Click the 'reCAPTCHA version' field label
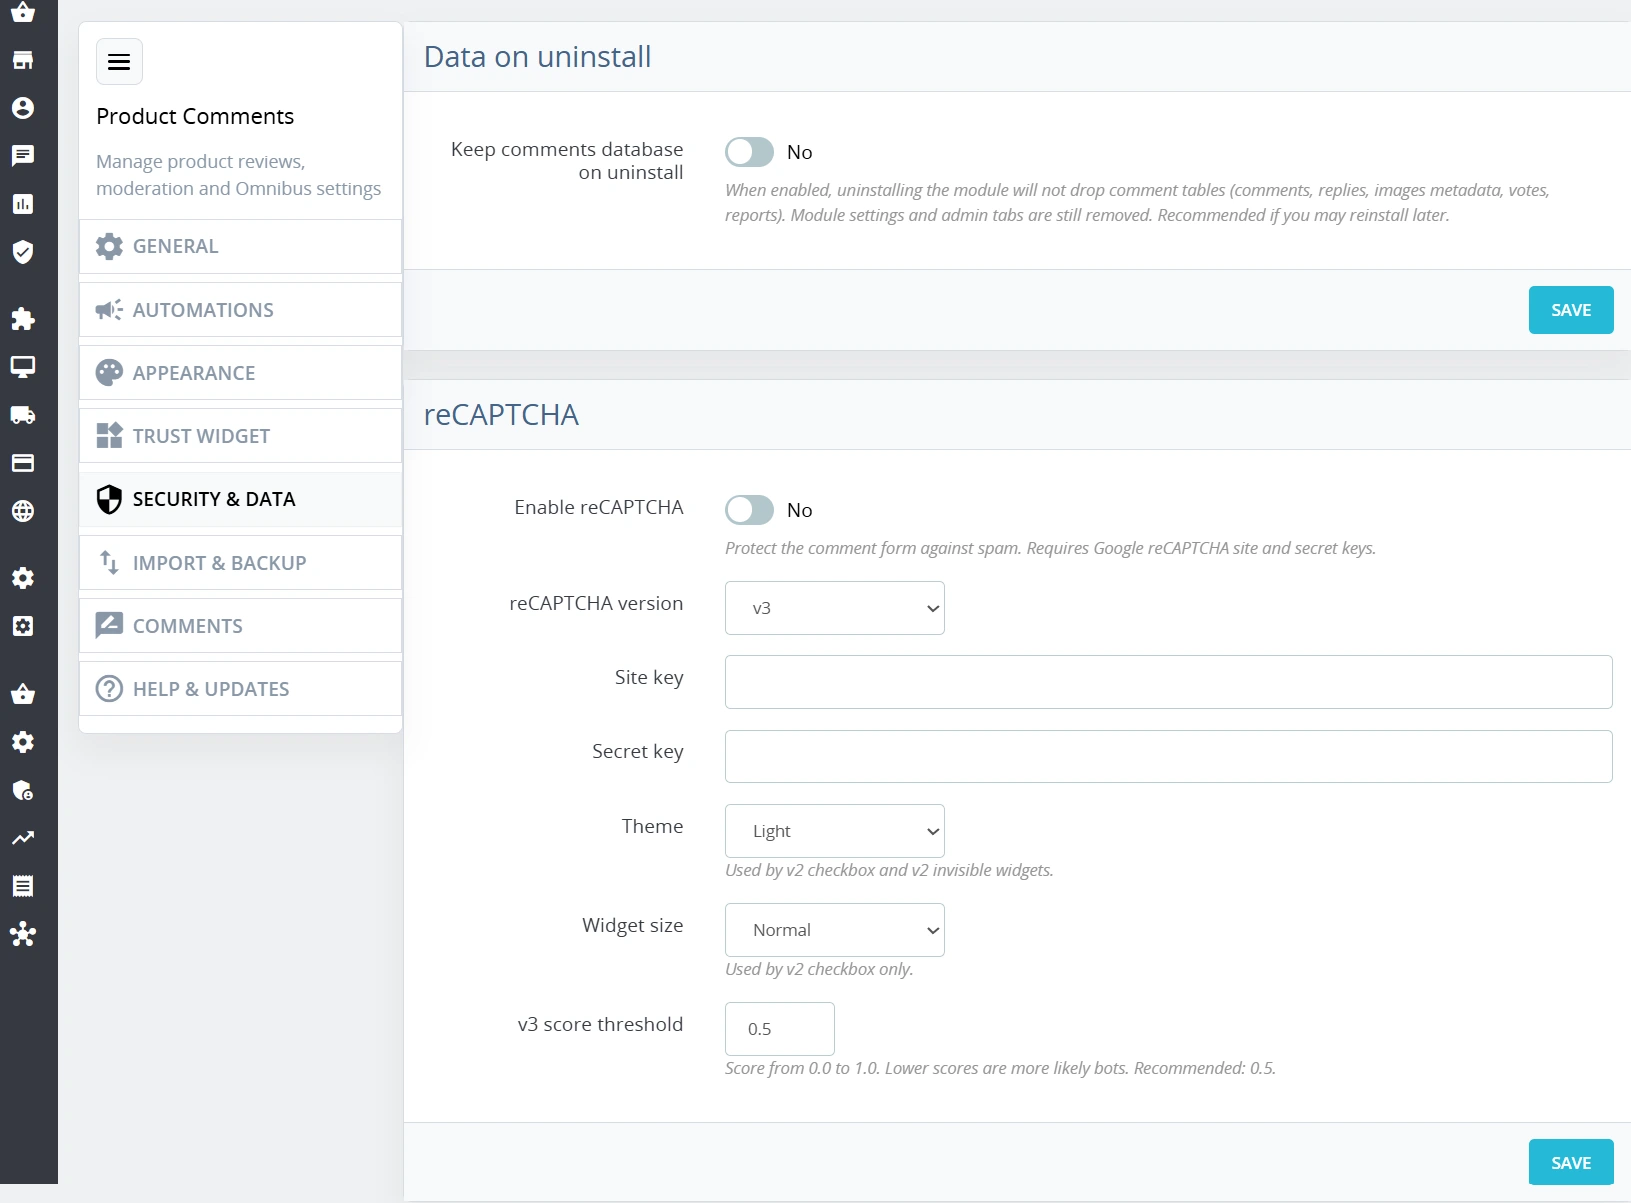 click(x=596, y=603)
